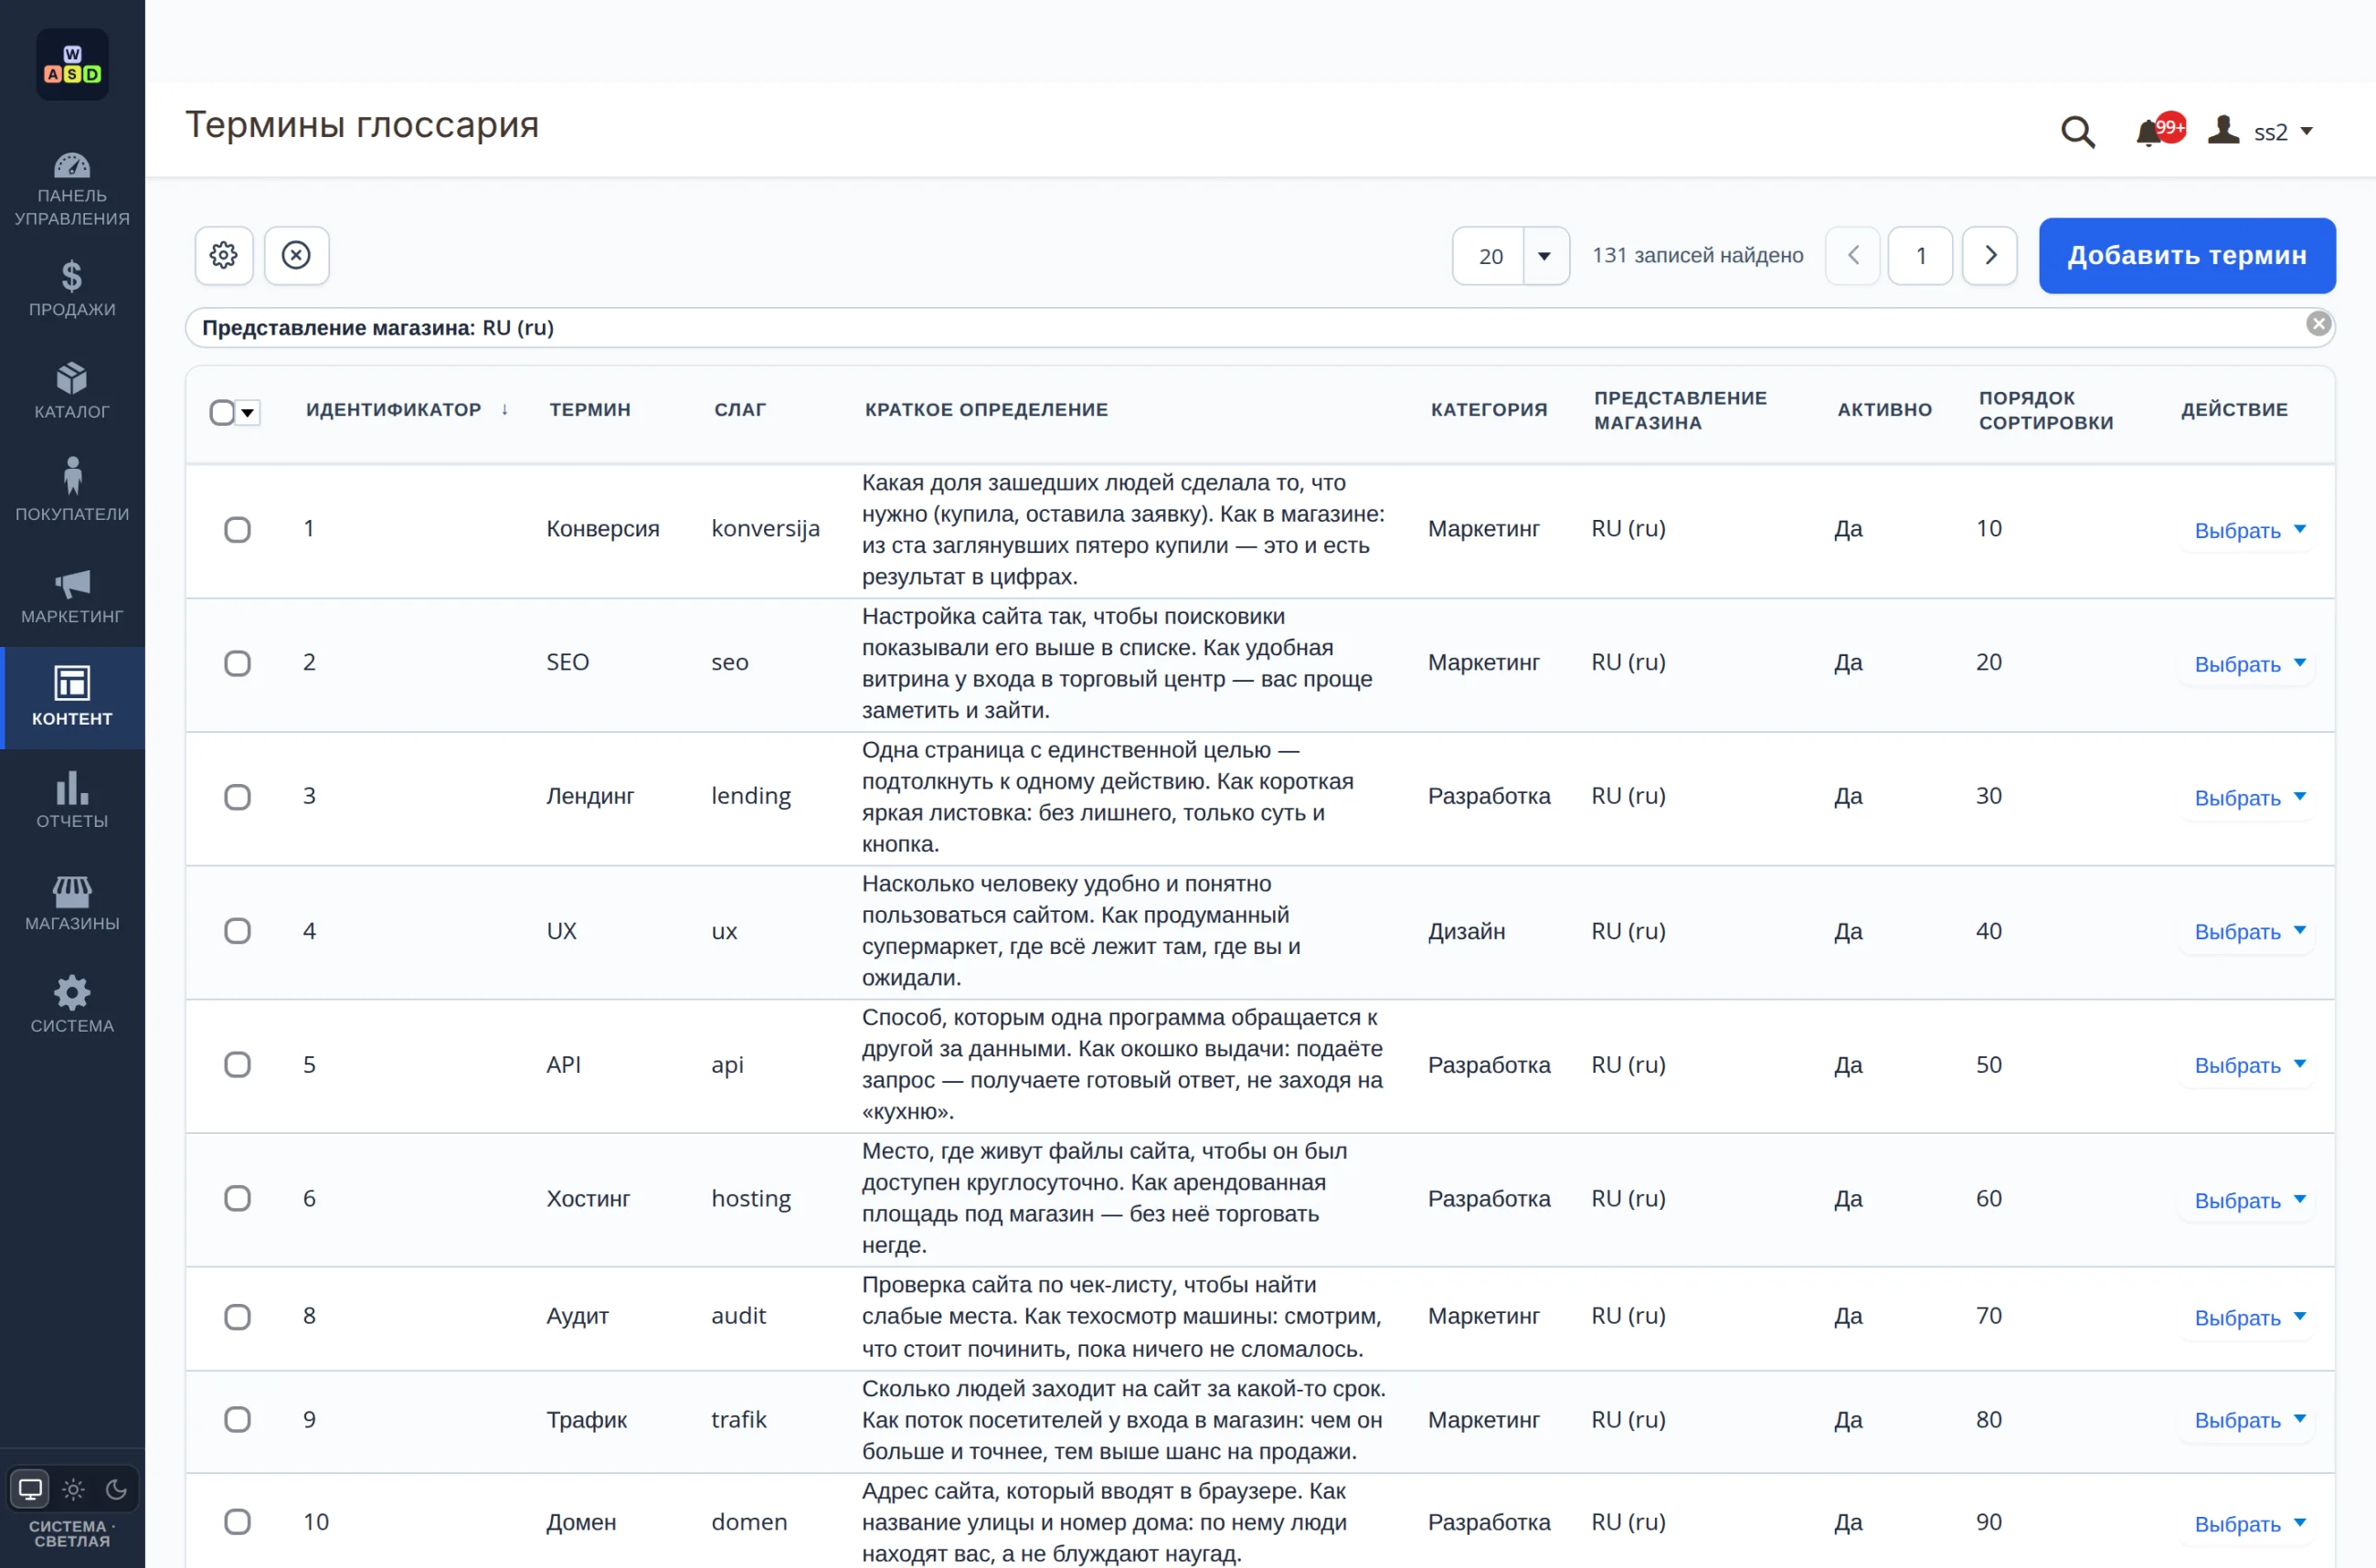Switch to light theme sun icon
The height and width of the screenshot is (1568, 2376).
click(x=73, y=1489)
